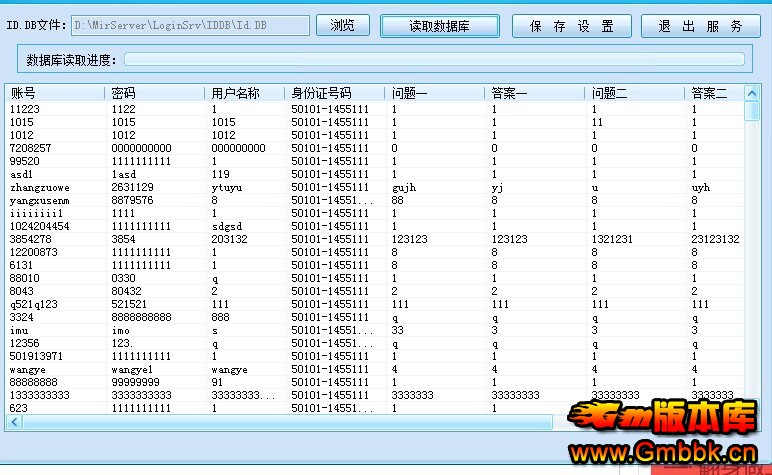Click the 用户名称 column header
This screenshot has height=475, width=772.
[x=245, y=93]
